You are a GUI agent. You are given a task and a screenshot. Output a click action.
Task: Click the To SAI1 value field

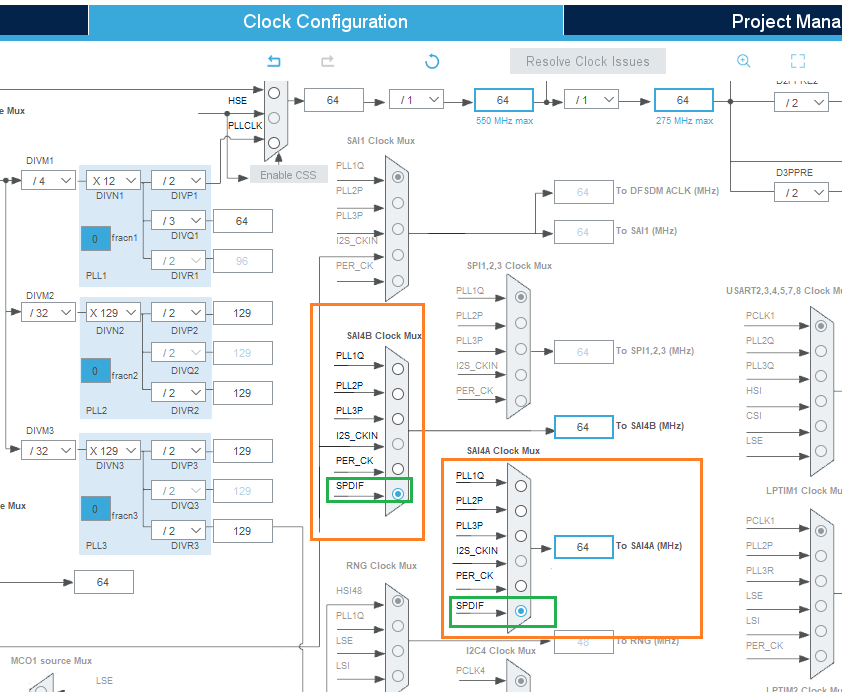[x=584, y=232]
